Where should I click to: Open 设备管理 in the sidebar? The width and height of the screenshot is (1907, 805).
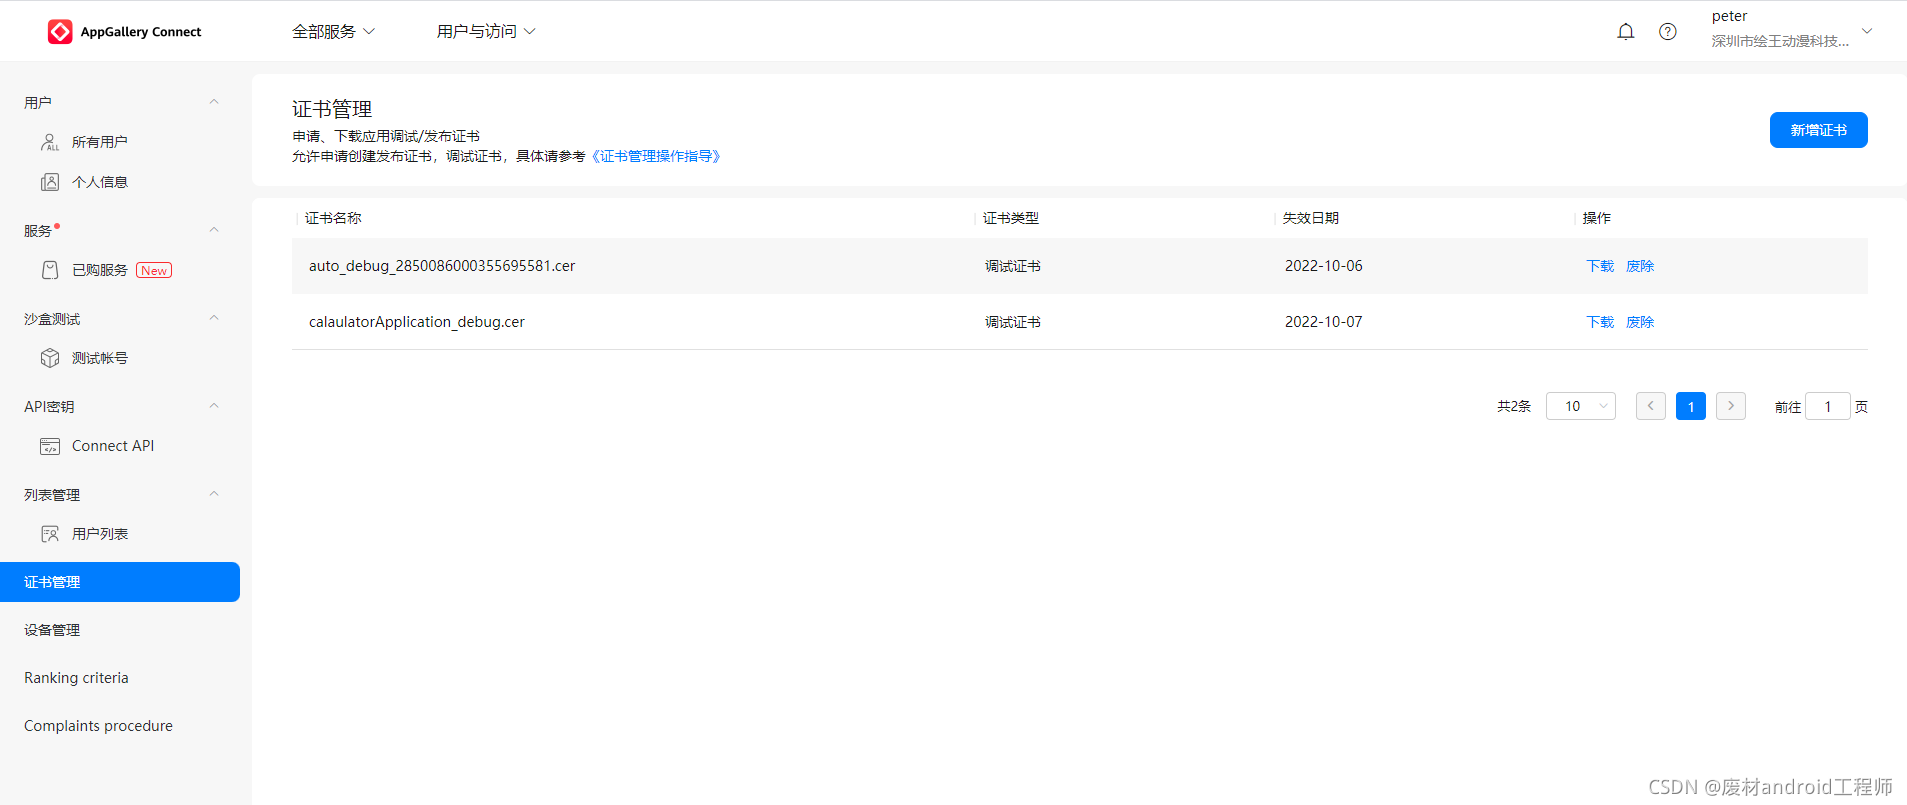(52, 630)
